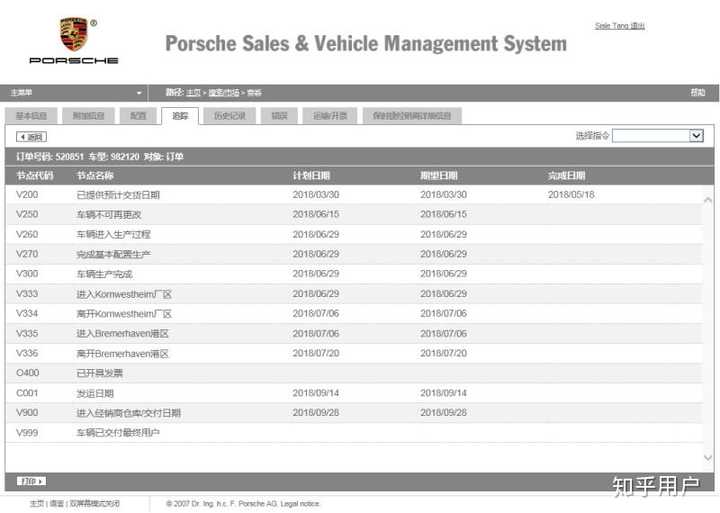The height and width of the screenshot is (513, 720).
Task: Select the 追踪 tracking tab
Action: tap(180, 116)
